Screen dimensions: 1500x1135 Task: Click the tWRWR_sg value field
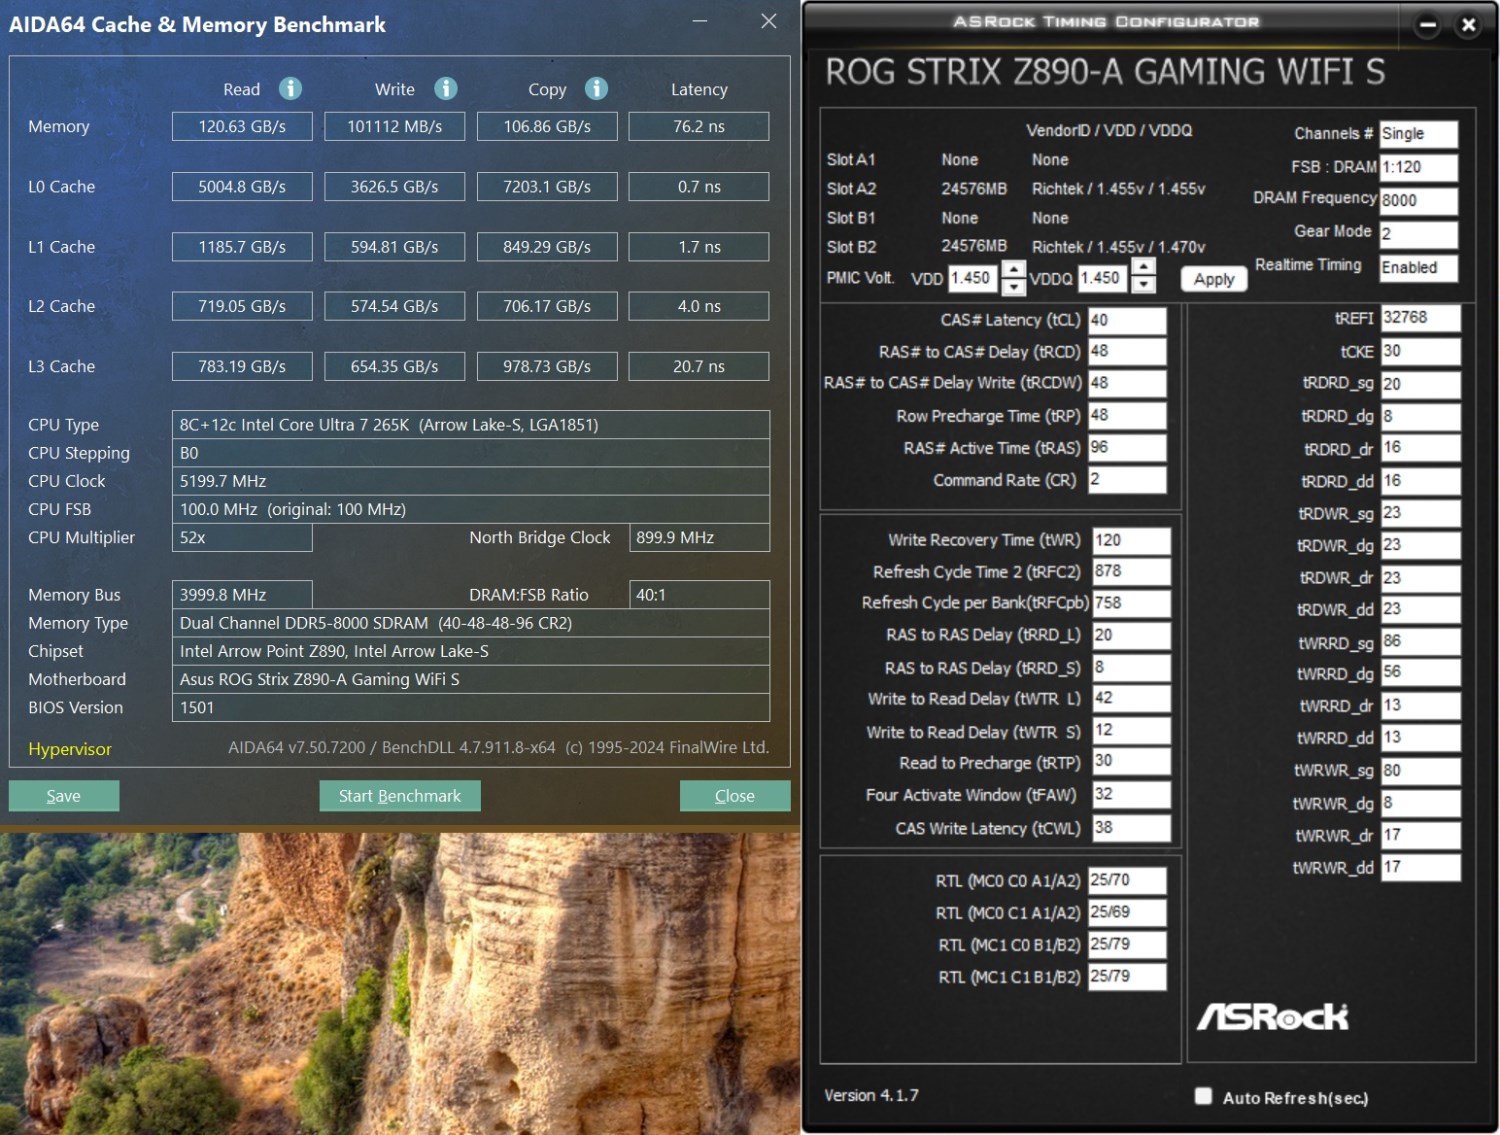click(1421, 770)
